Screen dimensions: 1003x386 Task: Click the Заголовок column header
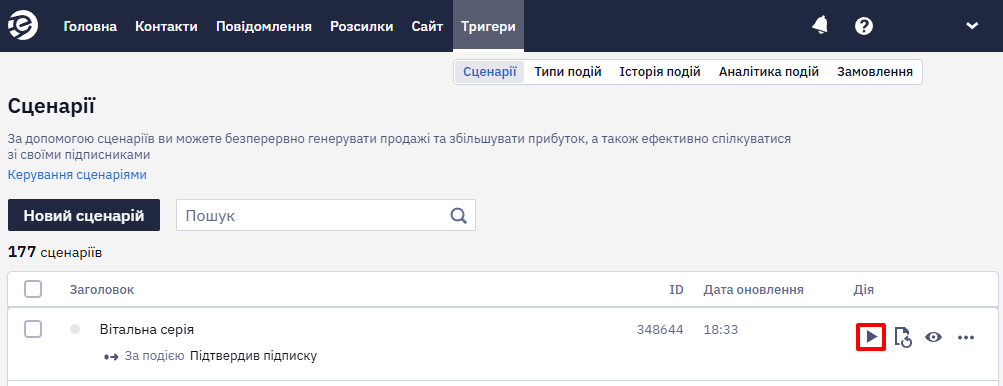point(102,290)
